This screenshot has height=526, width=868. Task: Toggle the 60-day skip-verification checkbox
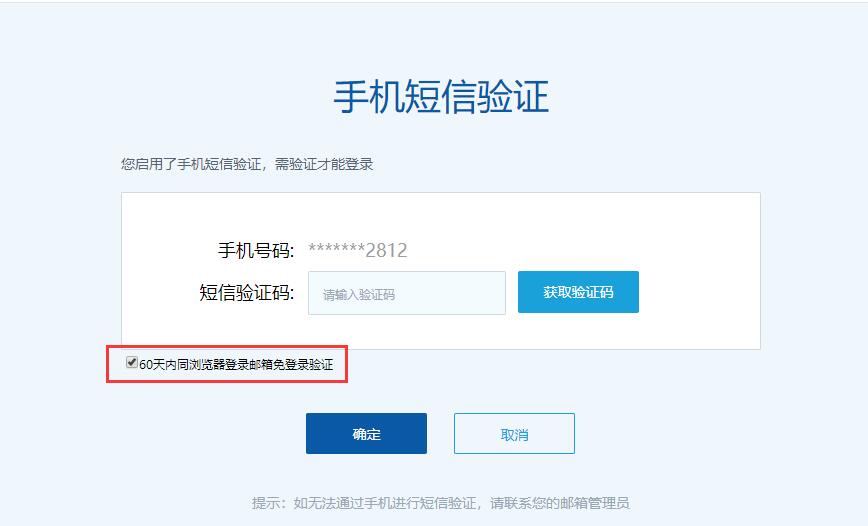tap(132, 362)
